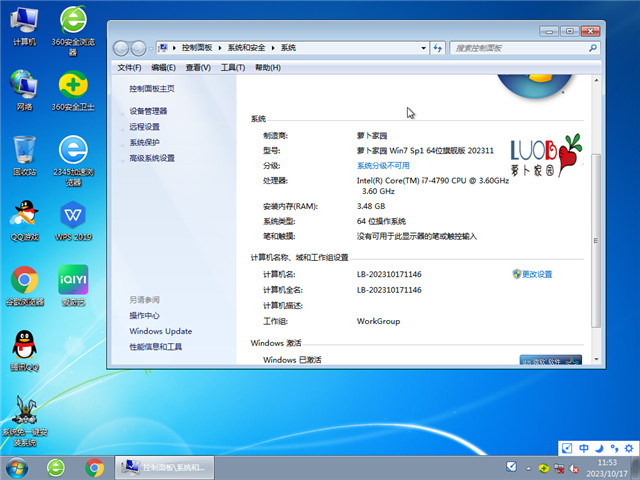
Task: Open the 查看(V) menu
Action: point(198,68)
